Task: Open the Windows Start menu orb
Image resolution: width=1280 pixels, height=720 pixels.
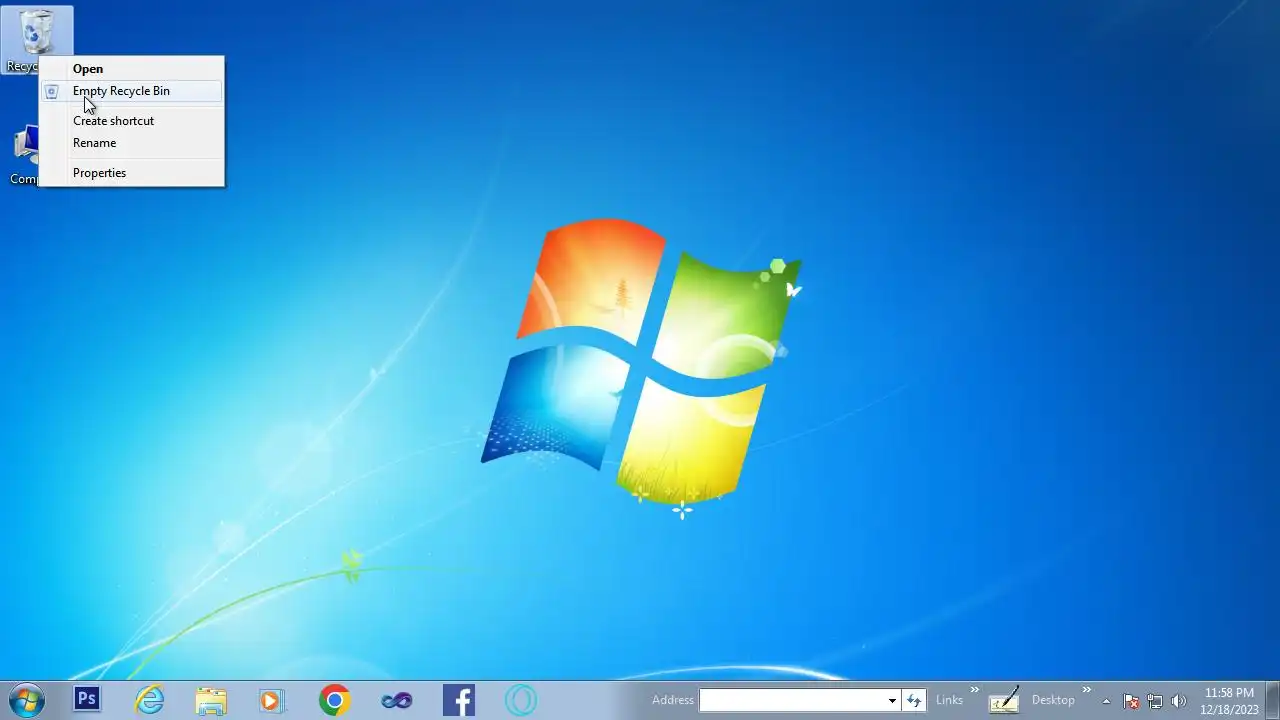Action: click(x=26, y=700)
